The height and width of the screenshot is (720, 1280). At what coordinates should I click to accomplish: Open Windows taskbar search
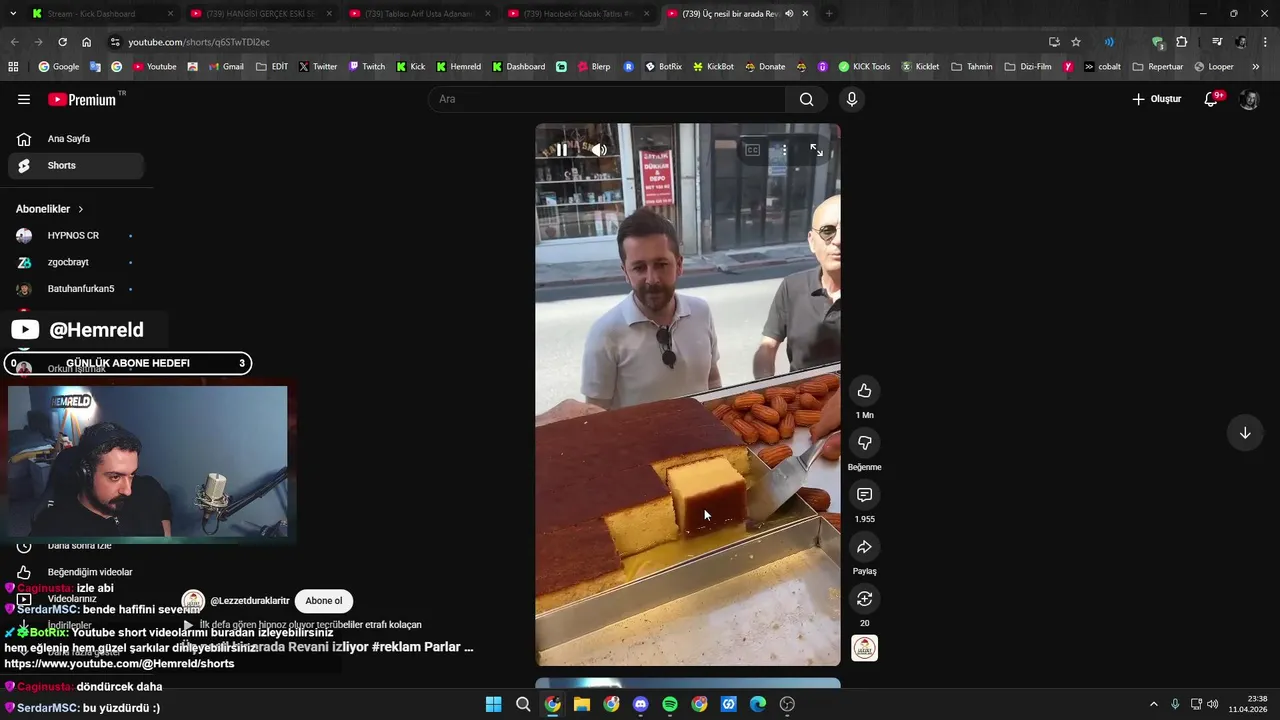(523, 704)
